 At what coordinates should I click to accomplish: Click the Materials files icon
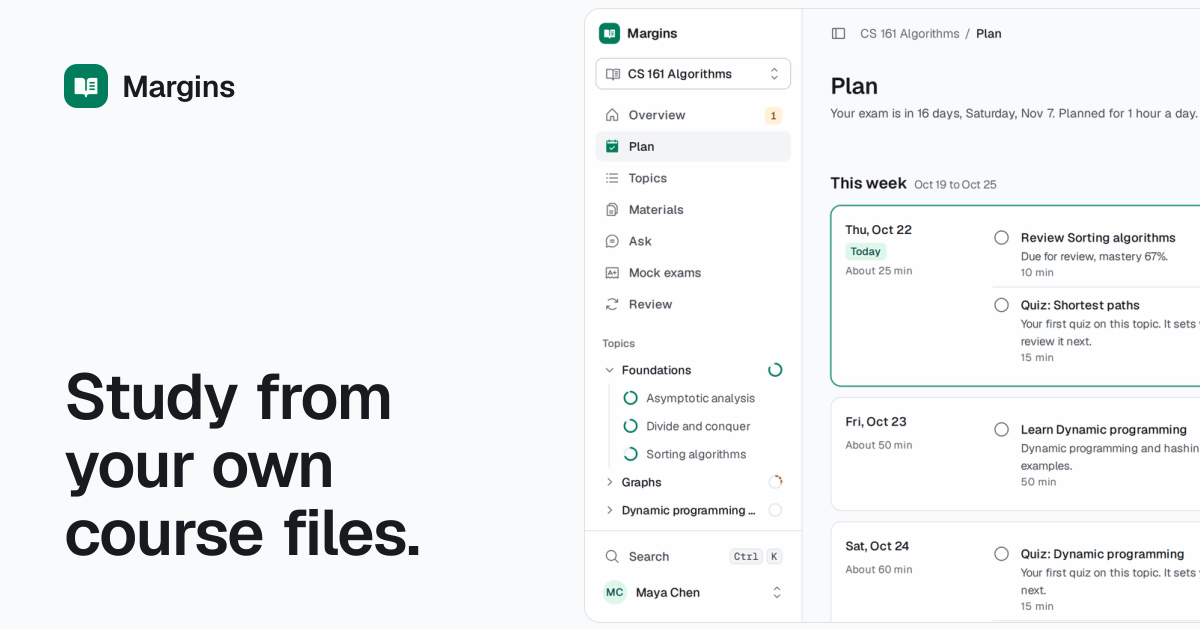pyautogui.click(x=612, y=209)
